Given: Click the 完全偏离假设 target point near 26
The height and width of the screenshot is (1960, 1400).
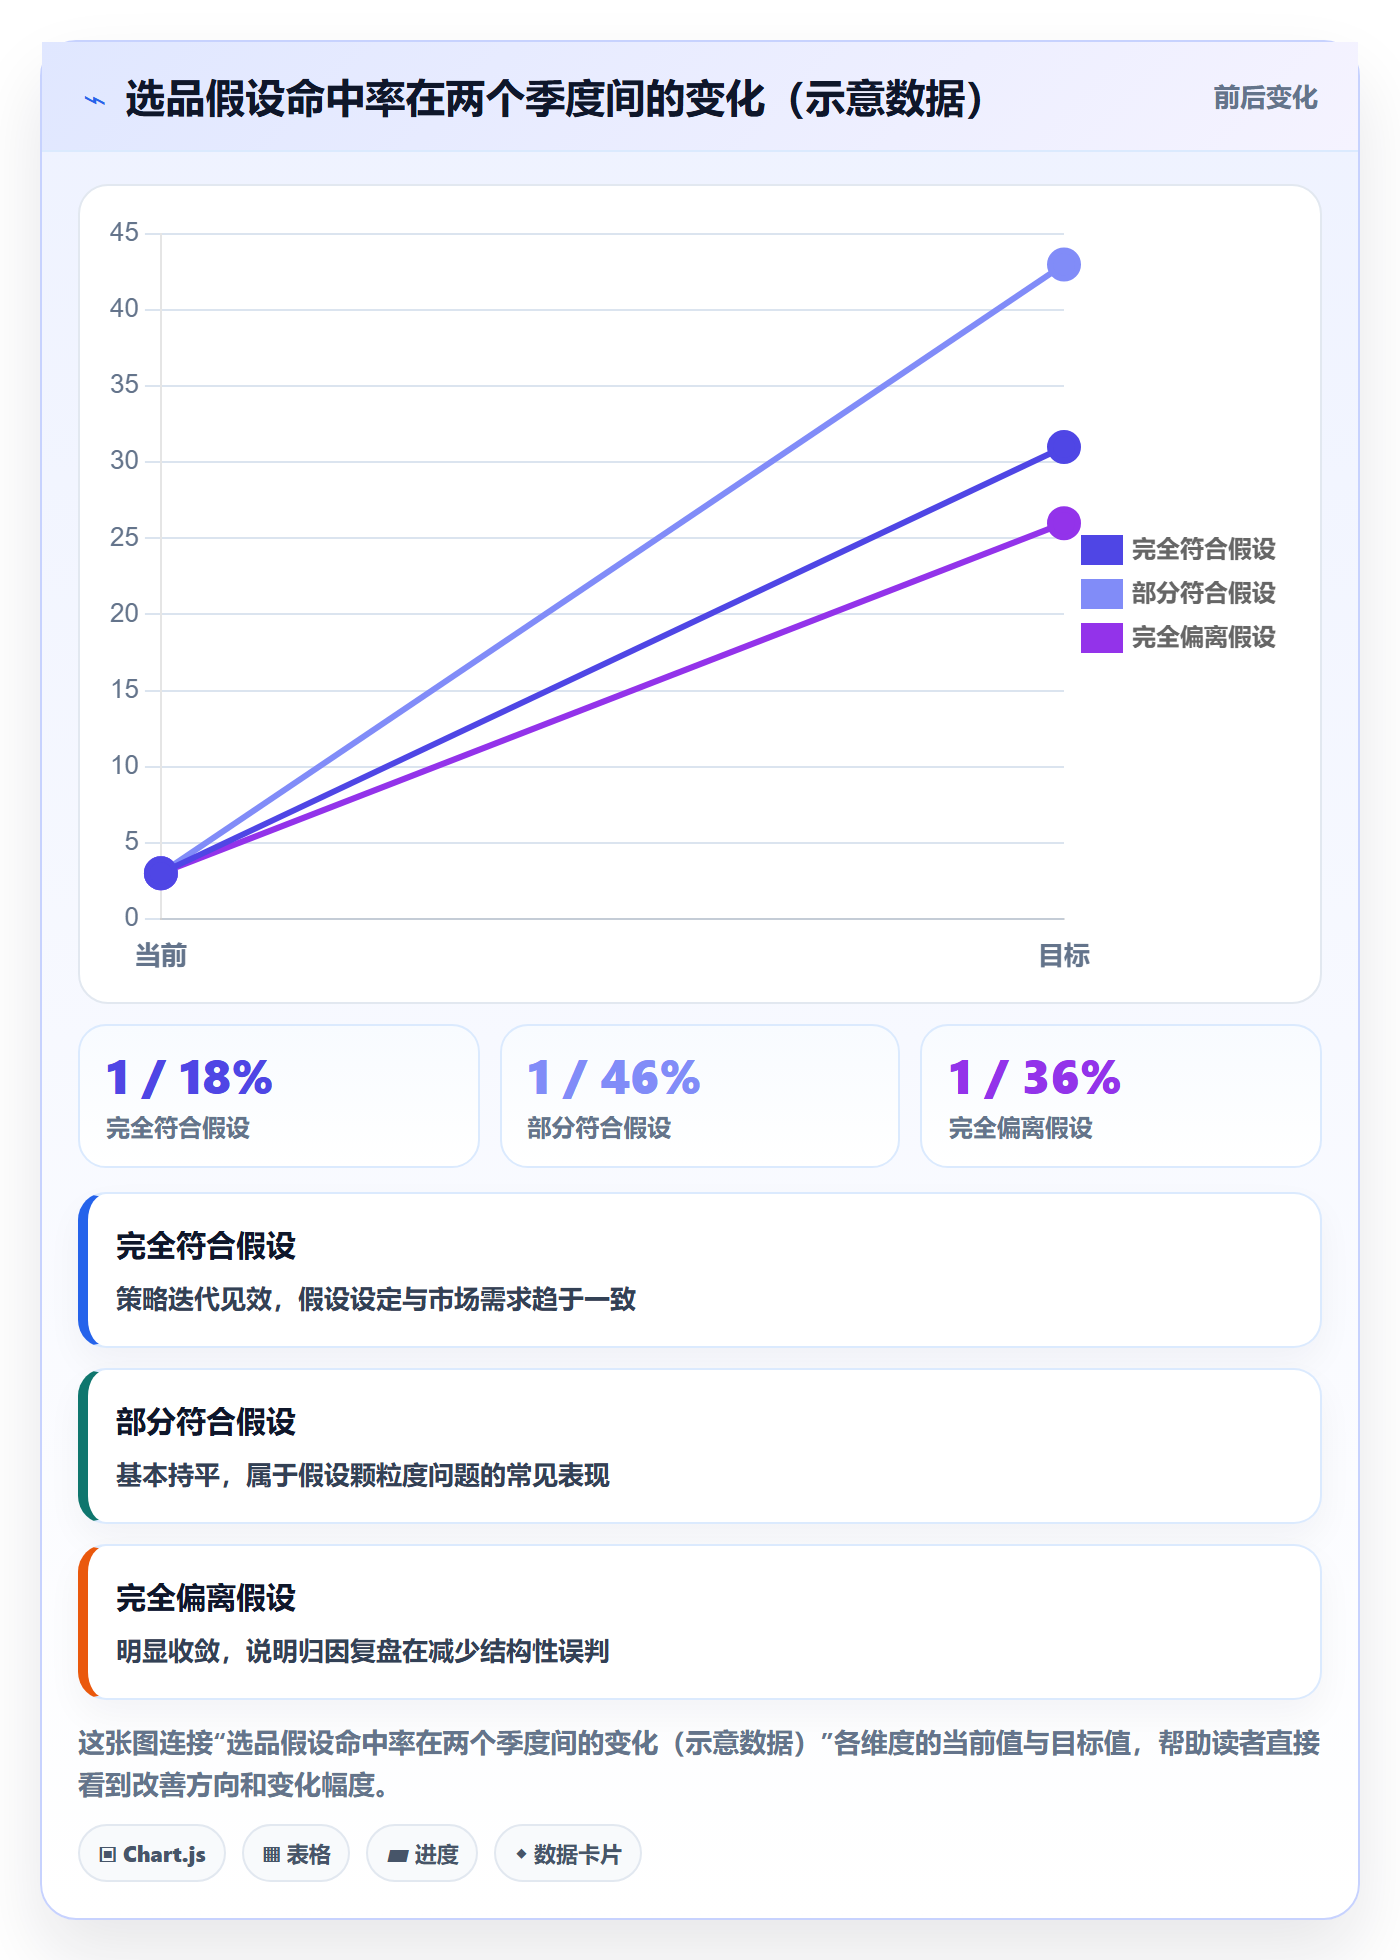Looking at the screenshot, I should 1063,523.
